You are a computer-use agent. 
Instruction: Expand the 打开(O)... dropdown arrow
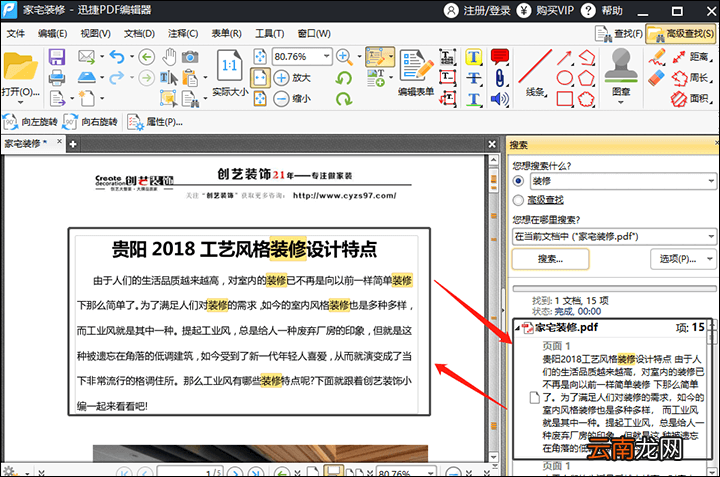[x=21, y=102]
